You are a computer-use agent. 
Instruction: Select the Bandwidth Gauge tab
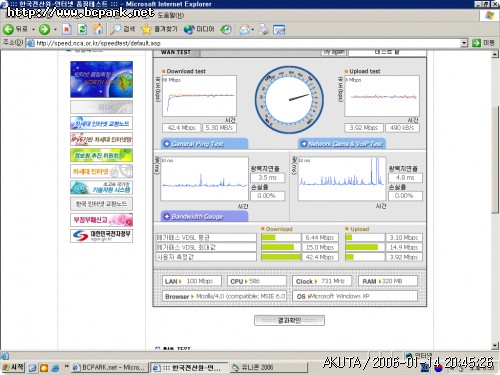[x=204, y=217]
